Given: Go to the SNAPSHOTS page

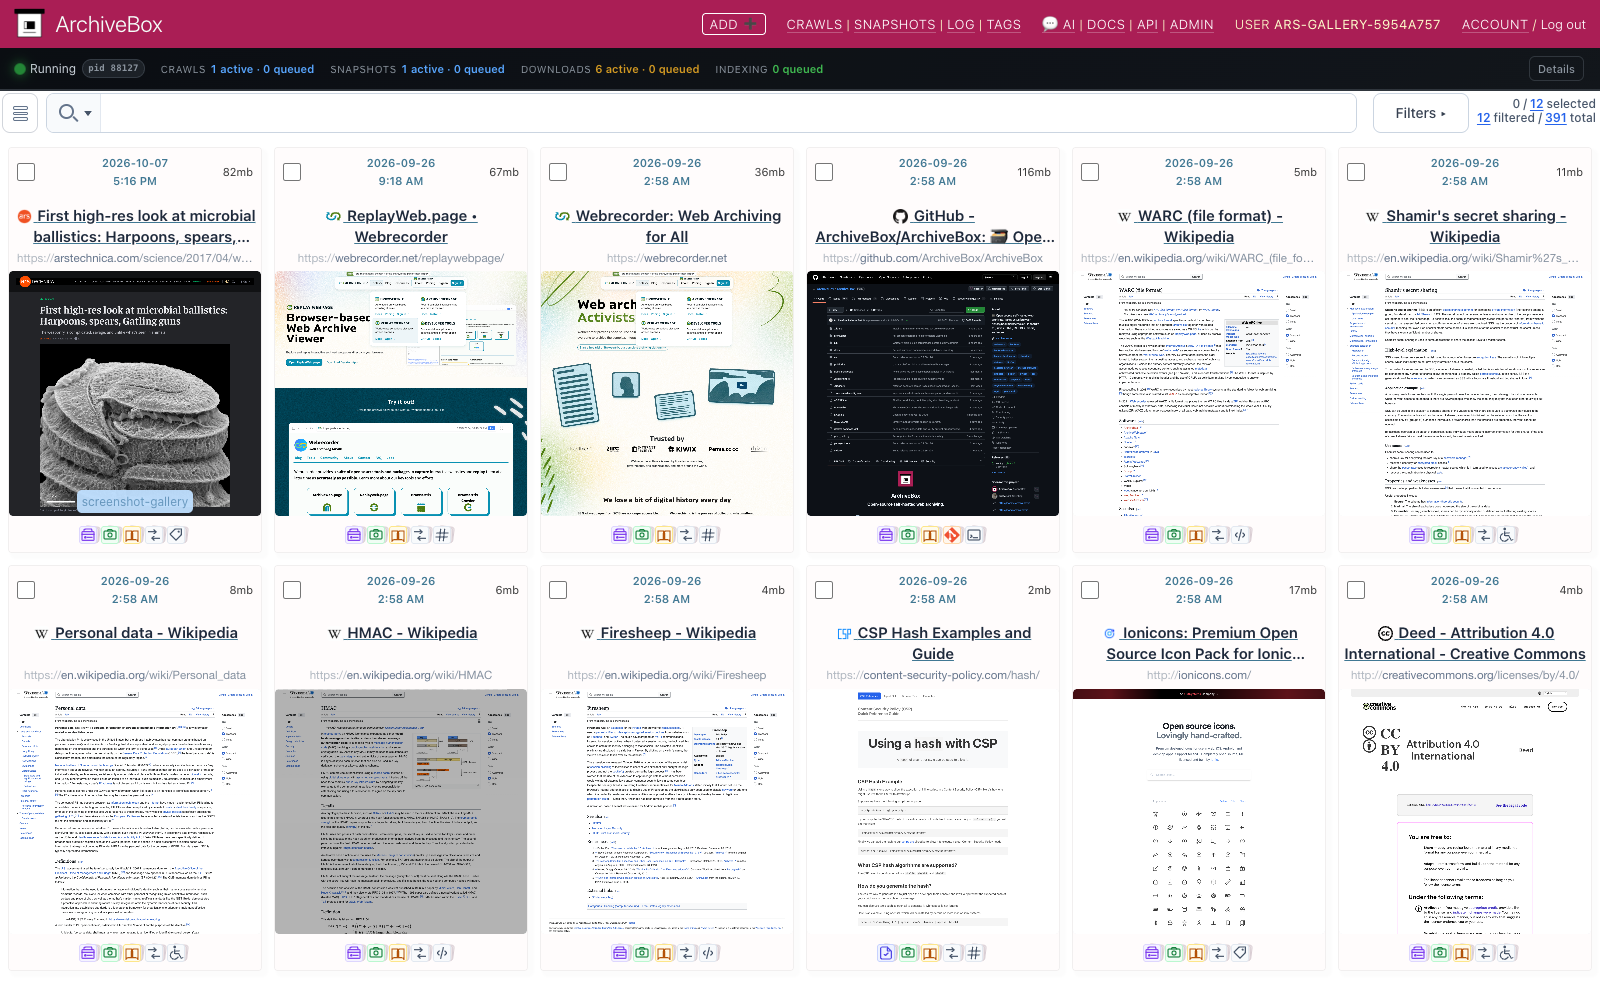Looking at the screenshot, I should [x=894, y=25].
